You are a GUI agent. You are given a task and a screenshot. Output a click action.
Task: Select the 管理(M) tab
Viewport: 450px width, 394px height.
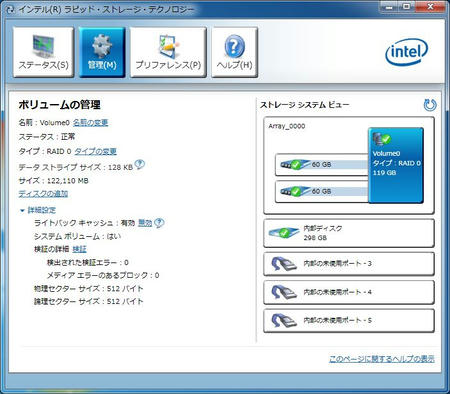[x=102, y=52]
